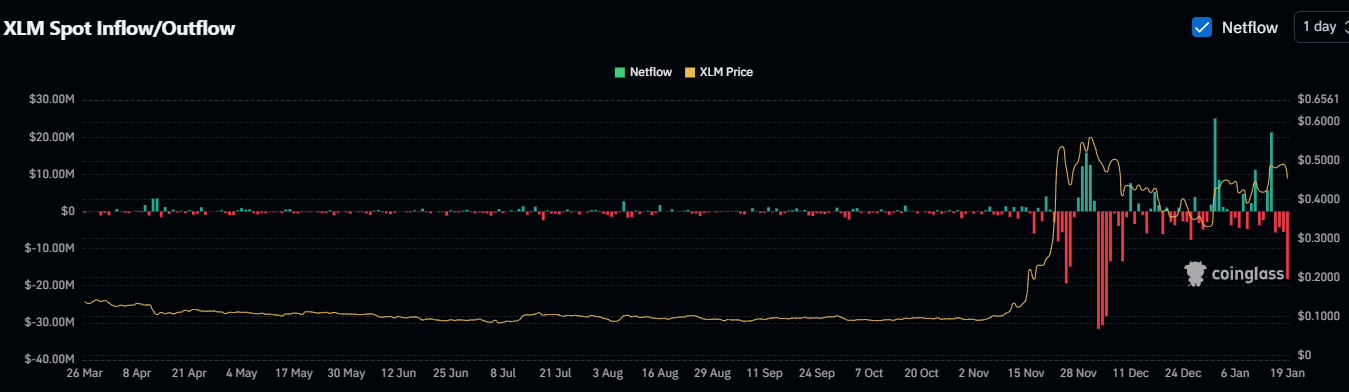Click the 24 Sep date label
1349x392 pixels.
click(x=816, y=373)
